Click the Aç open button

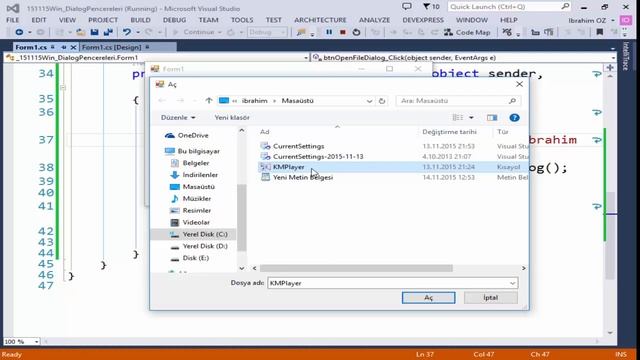pos(429,298)
